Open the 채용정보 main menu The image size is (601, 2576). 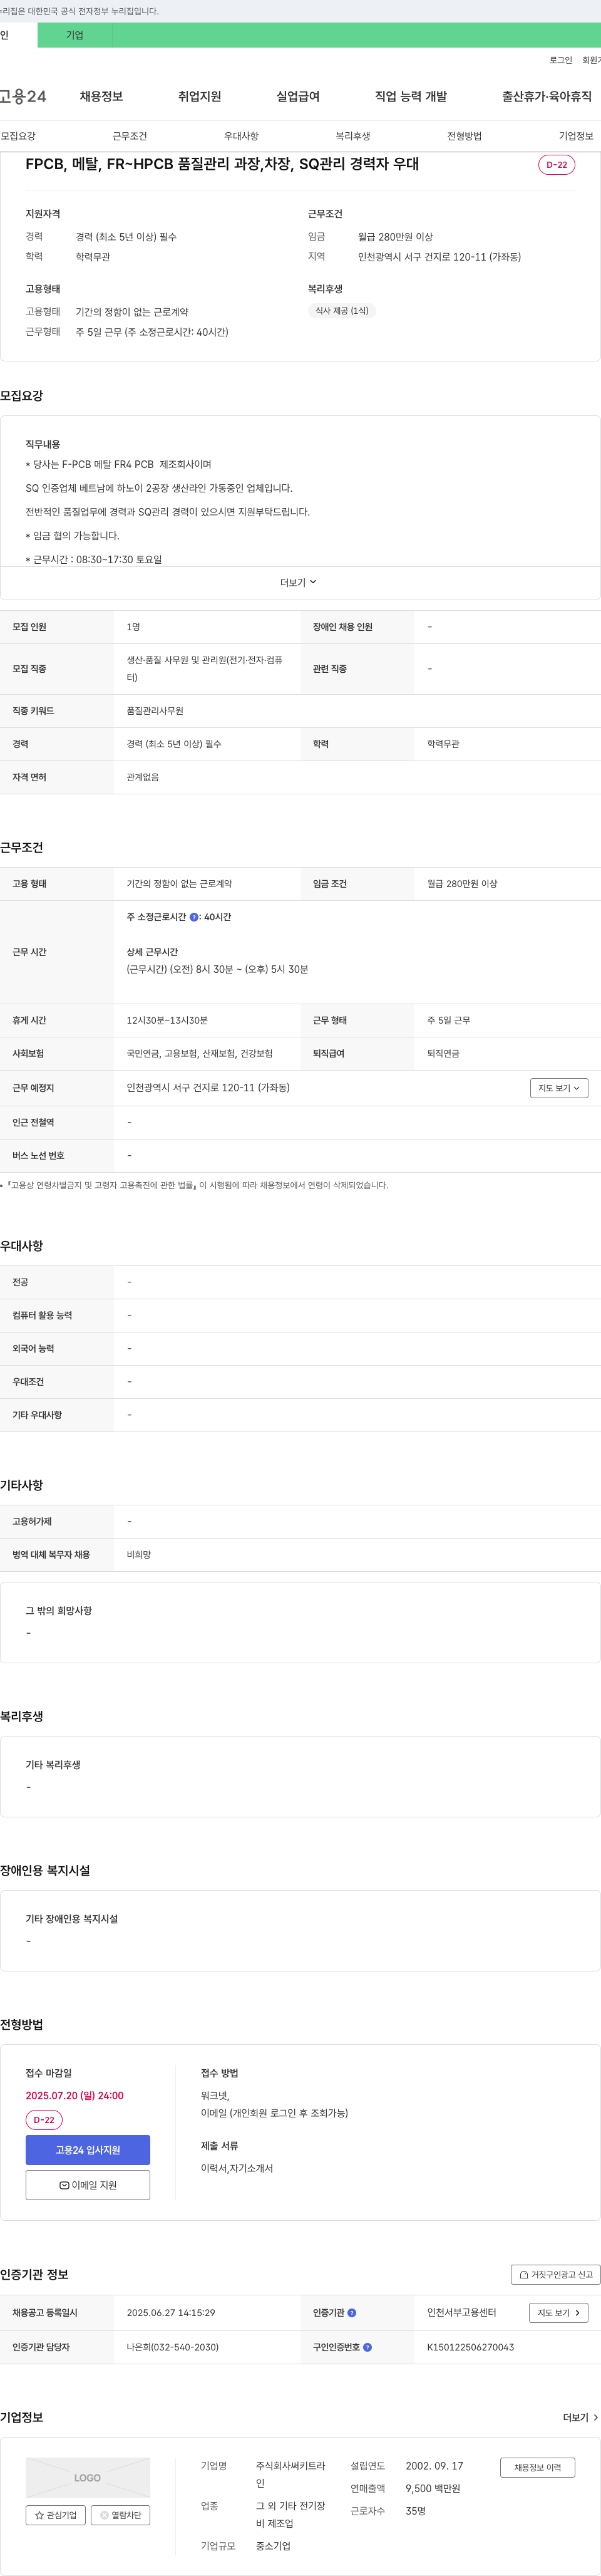click(101, 96)
